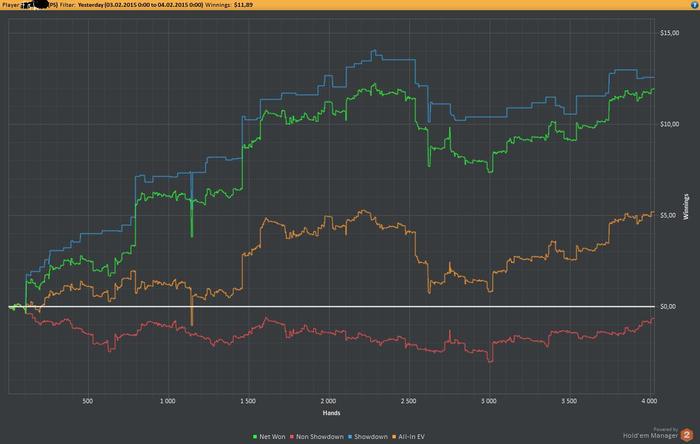Toggle the Showdown series in the legend
This screenshot has height=444, width=700.
pyautogui.click(x=368, y=436)
